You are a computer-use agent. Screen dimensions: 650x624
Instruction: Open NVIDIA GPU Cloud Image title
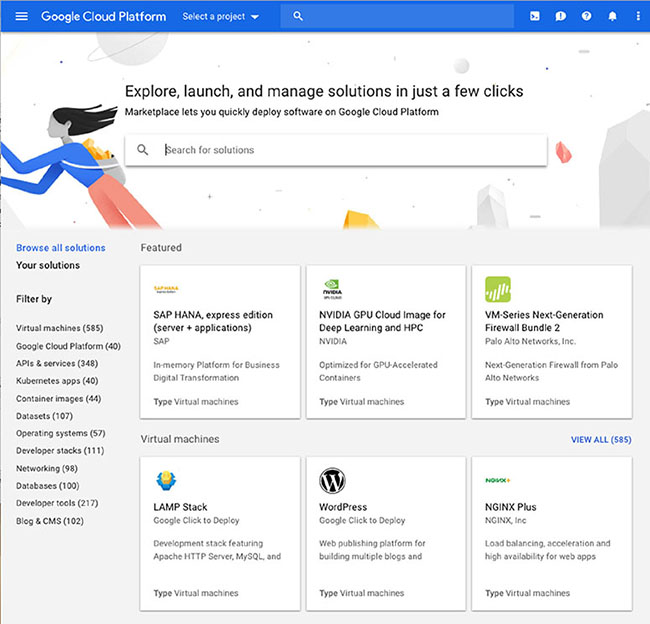[x=382, y=321]
